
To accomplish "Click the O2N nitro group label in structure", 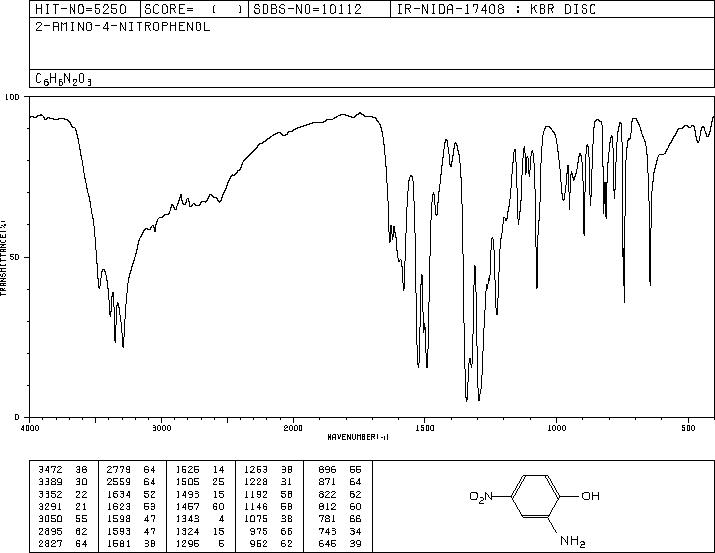I will [481, 496].
